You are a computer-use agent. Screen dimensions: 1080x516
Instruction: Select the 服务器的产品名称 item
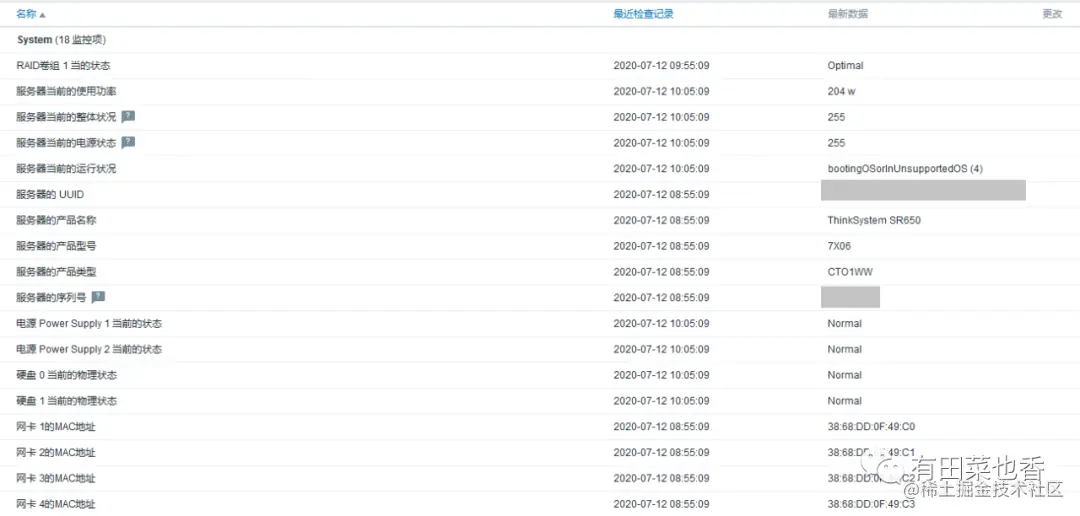click(x=56, y=220)
